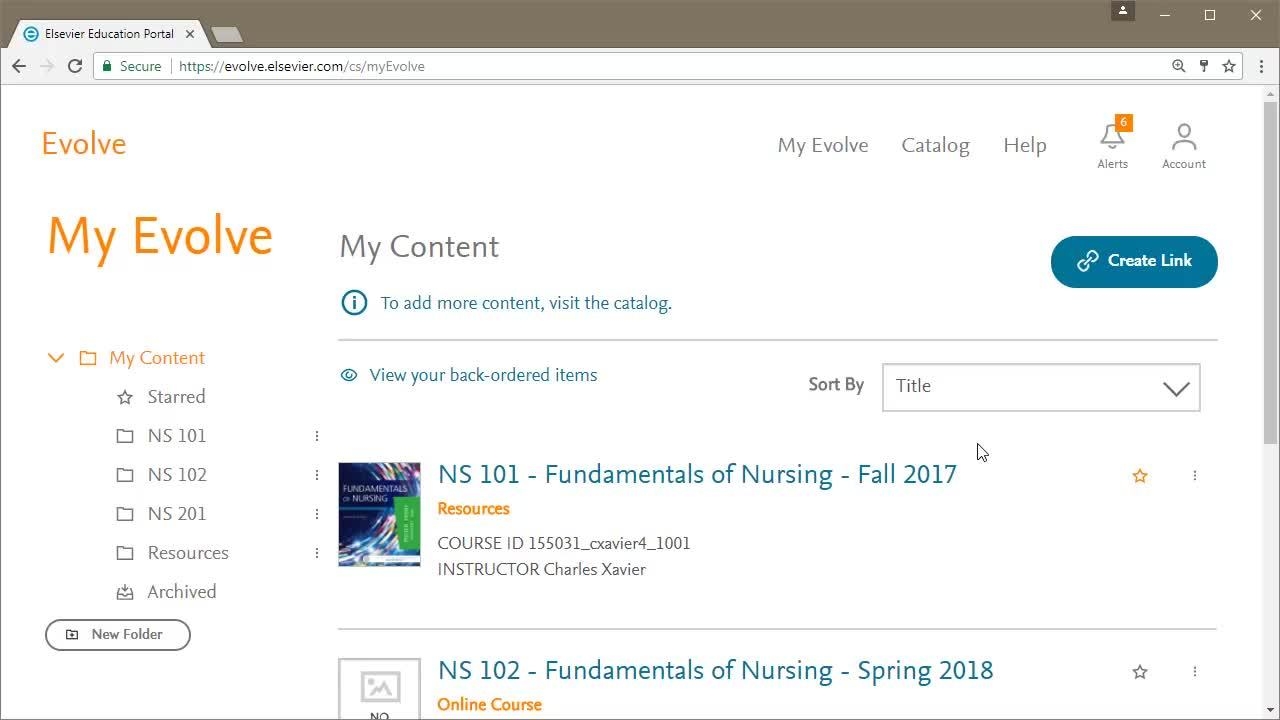The image size is (1280, 720).
Task: Show Starred items in sidebar
Action: point(176,397)
